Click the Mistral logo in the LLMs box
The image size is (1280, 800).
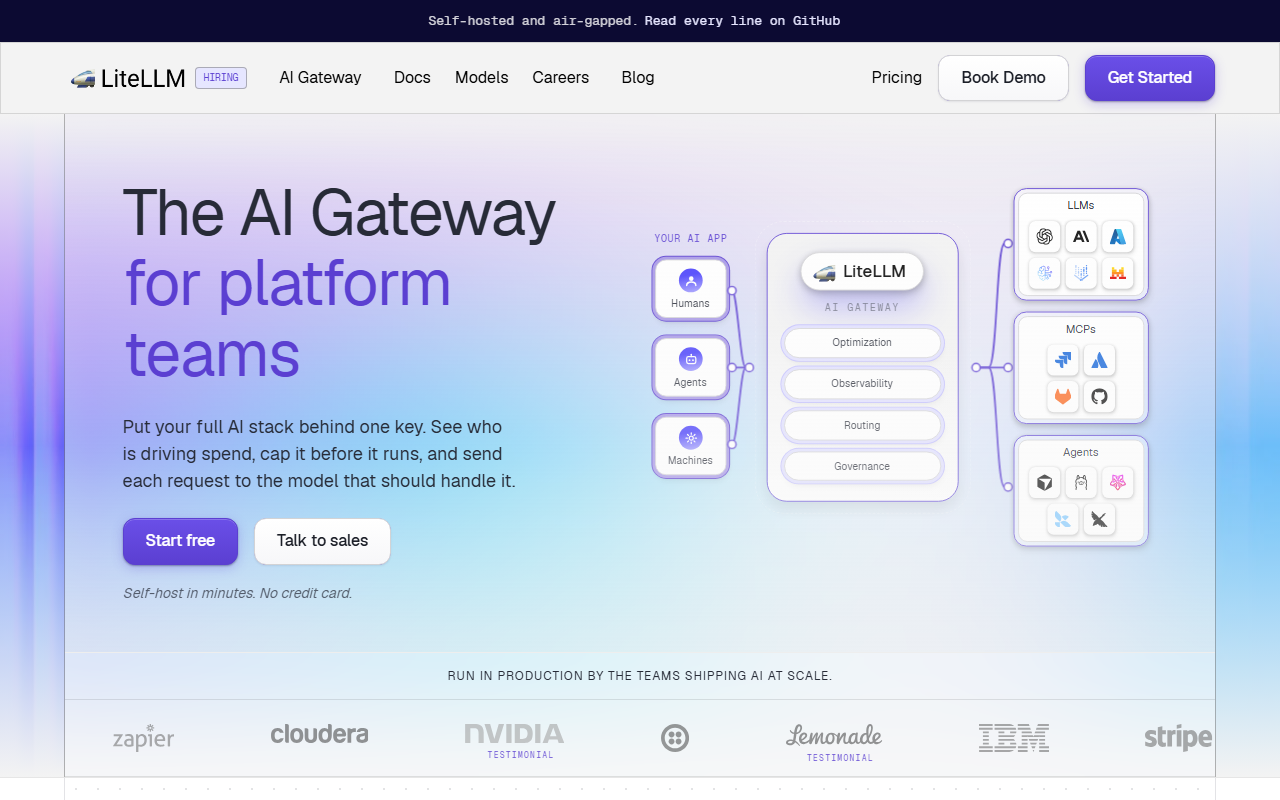(1118, 273)
